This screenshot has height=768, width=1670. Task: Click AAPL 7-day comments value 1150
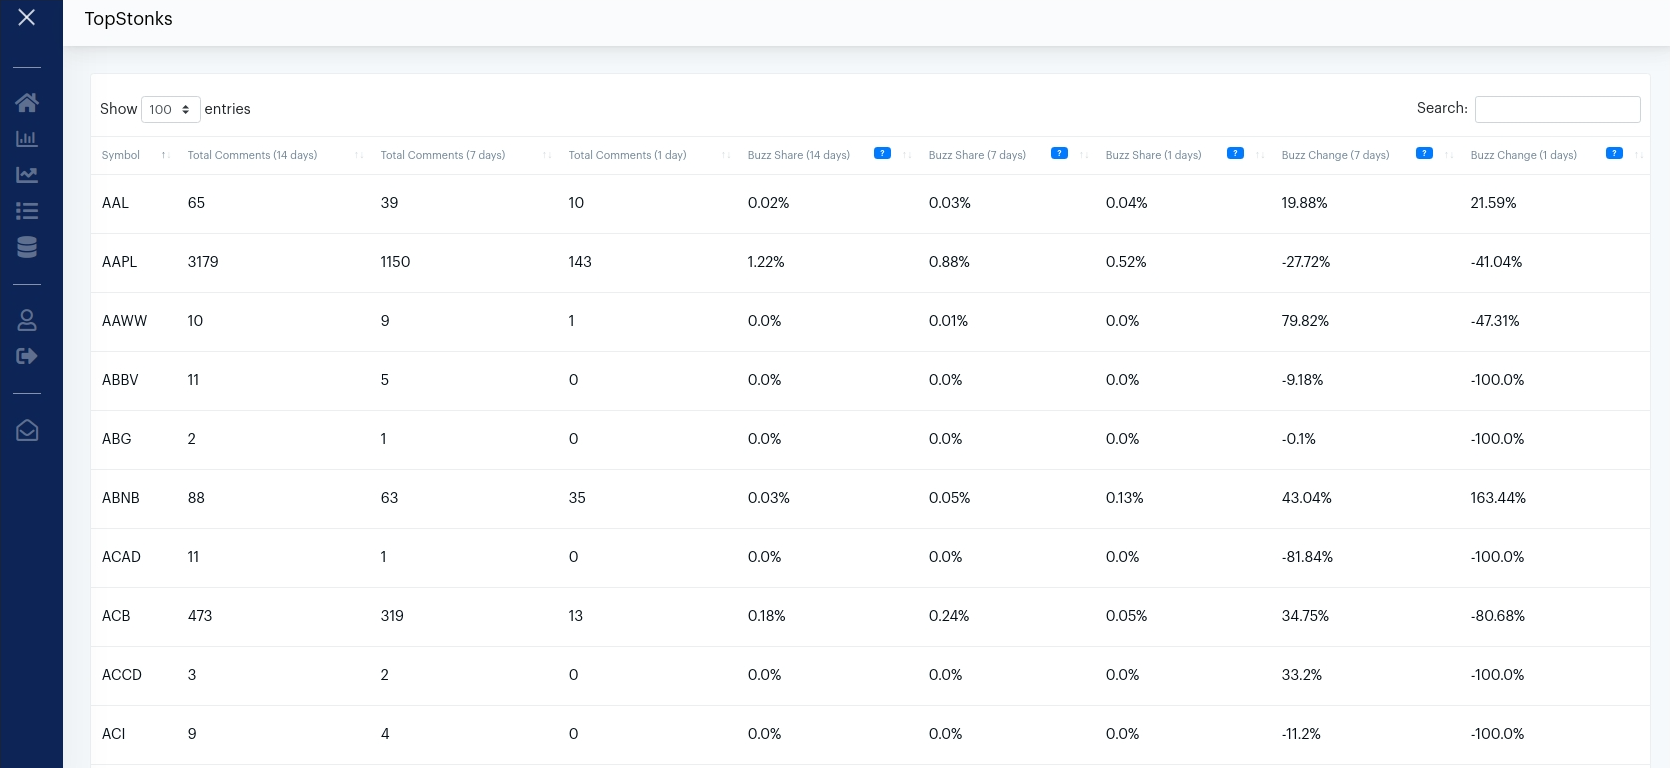pyautogui.click(x=396, y=262)
